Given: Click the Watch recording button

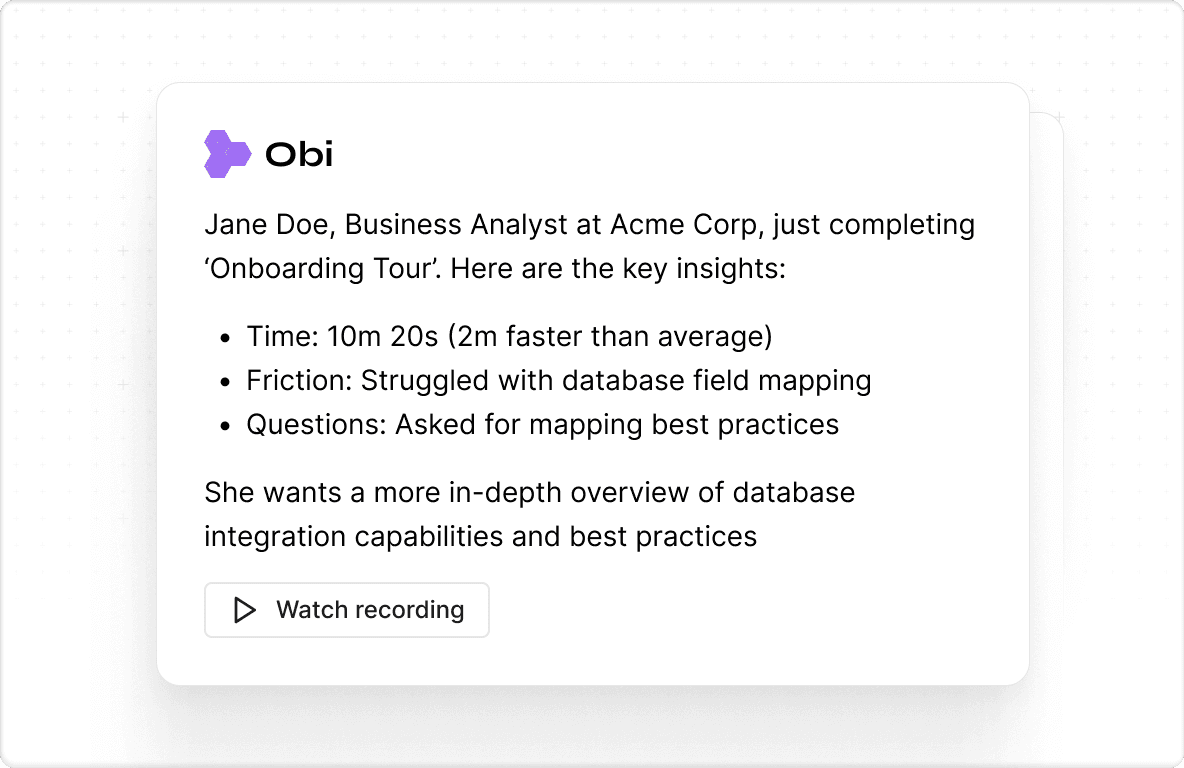Looking at the screenshot, I should (x=347, y=609).
